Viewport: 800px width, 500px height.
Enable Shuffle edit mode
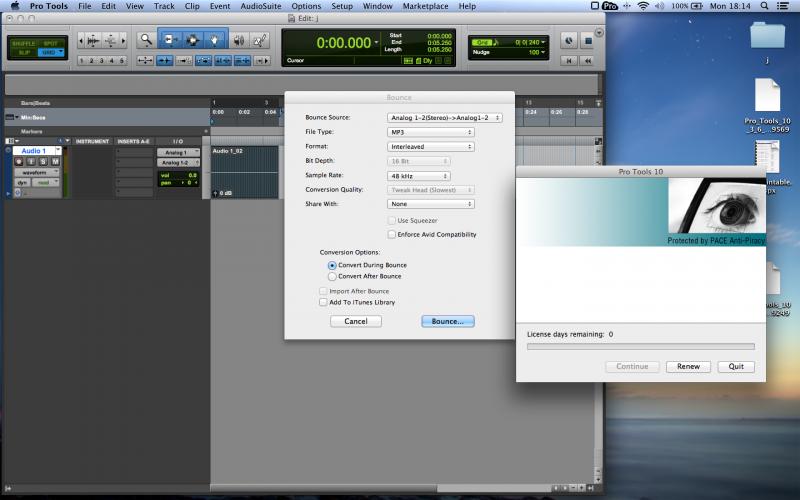pyautogui.click(x=23, y=43)
